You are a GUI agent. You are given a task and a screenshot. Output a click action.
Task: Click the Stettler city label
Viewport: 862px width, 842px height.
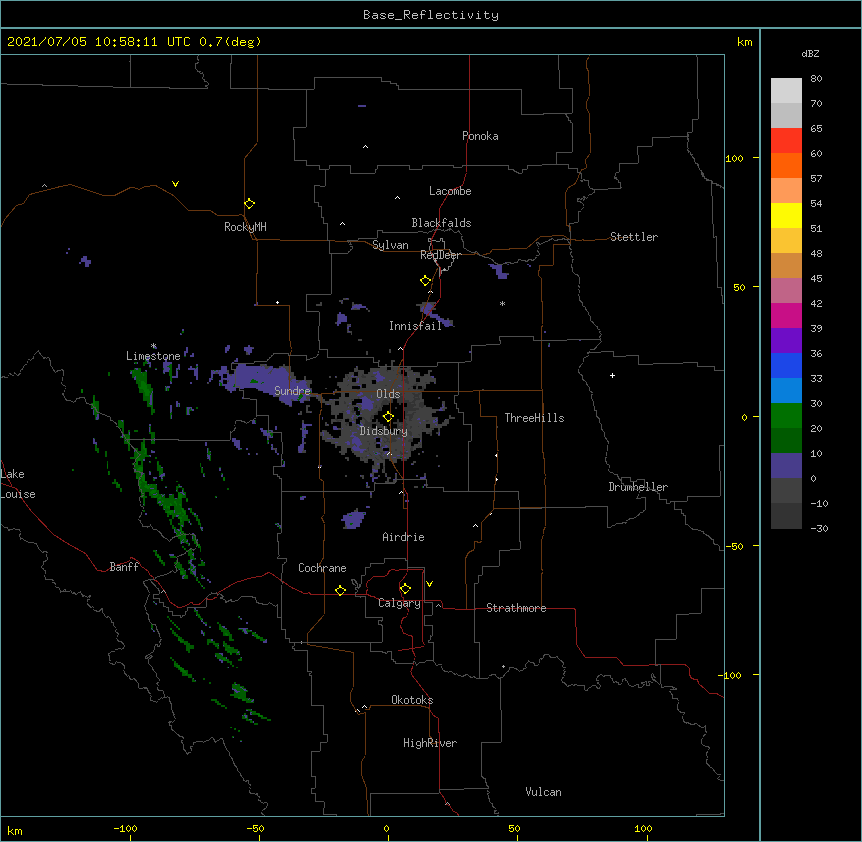634,237
